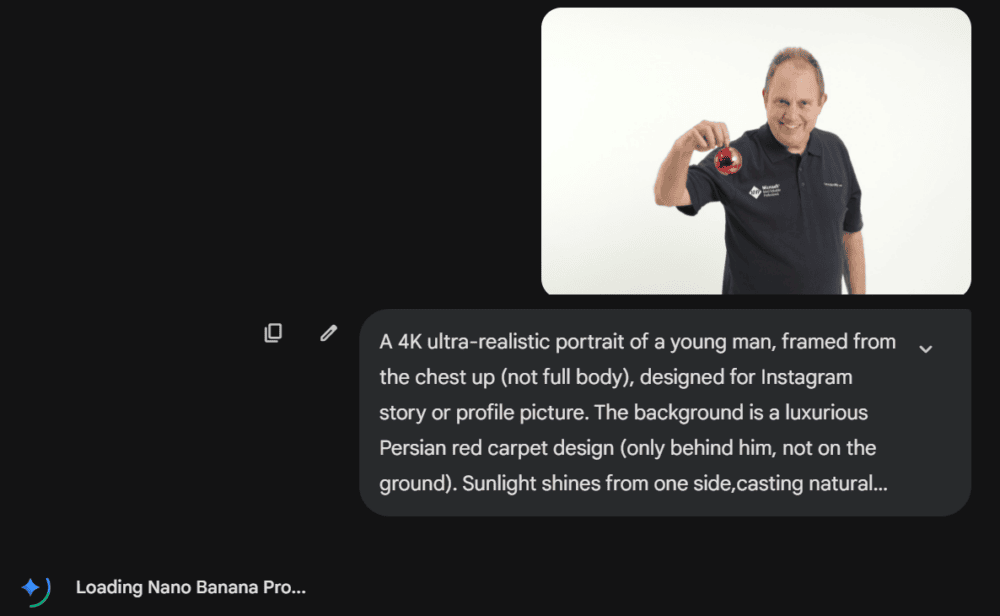This screenshot has height=616, width=1000.
Task: Click the prompt message bubble text
Action: (638, 413)
